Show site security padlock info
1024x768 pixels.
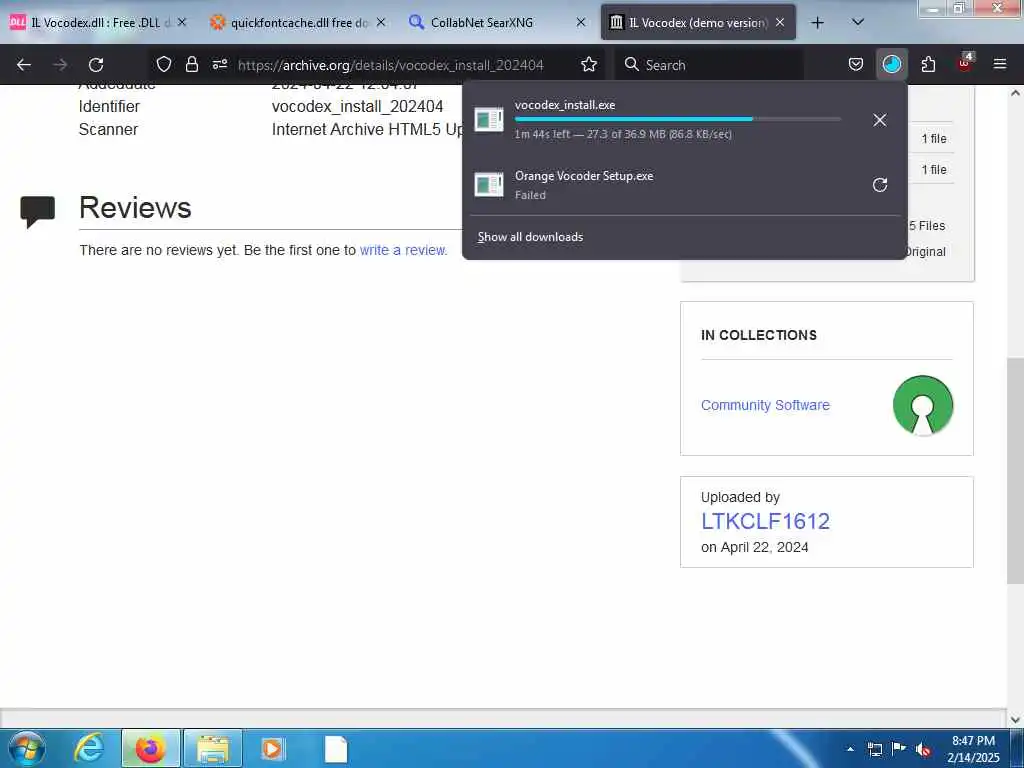191,64
